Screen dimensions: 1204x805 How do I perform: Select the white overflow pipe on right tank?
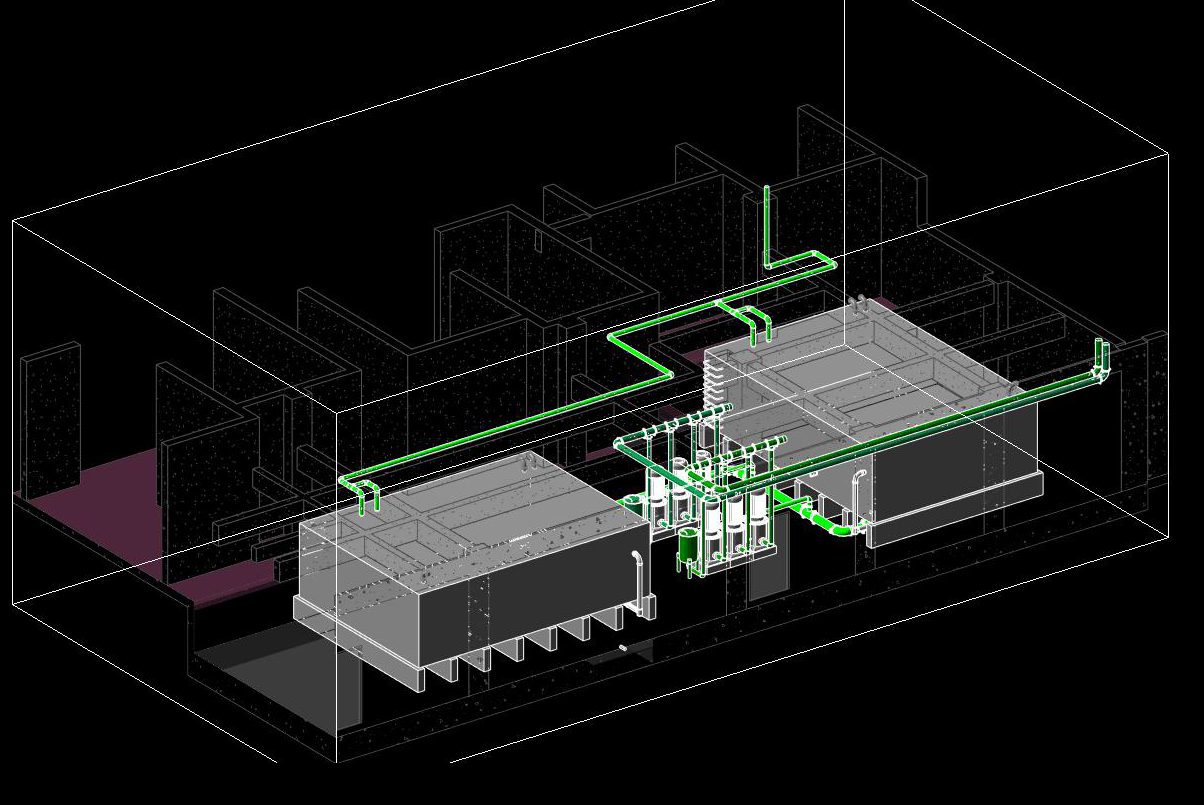click(x=859, y=492)
